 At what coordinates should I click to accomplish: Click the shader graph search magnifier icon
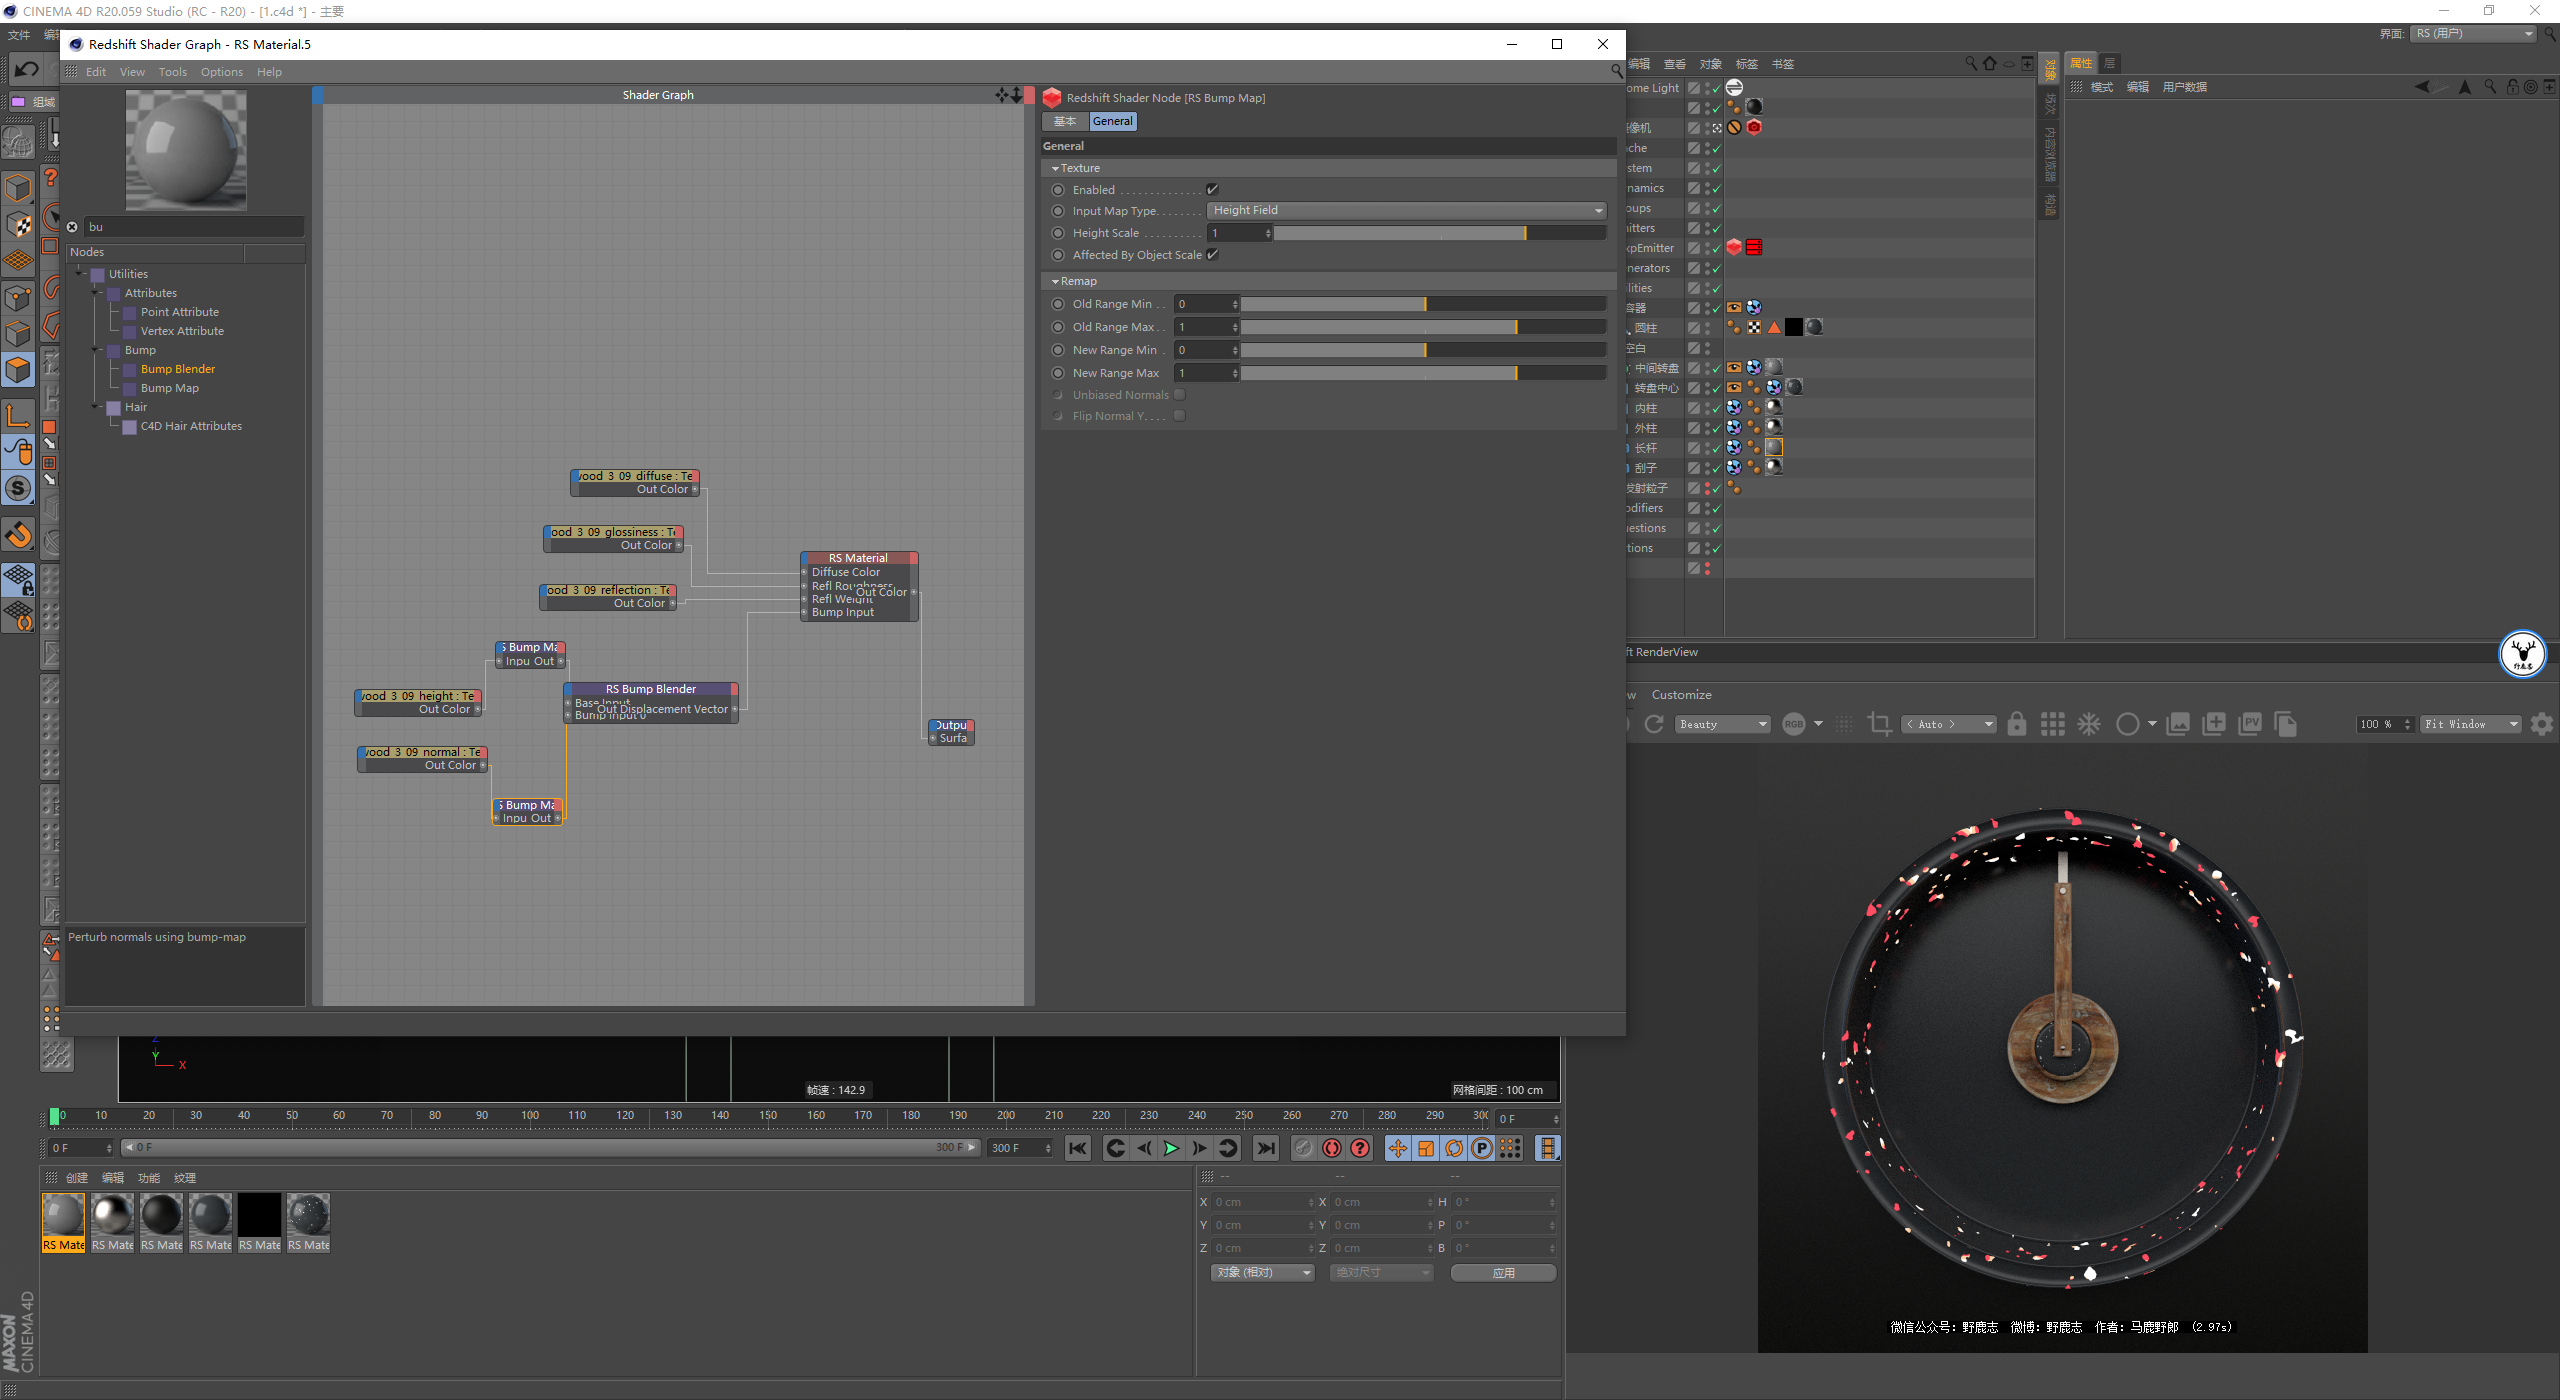[1616, 71]
